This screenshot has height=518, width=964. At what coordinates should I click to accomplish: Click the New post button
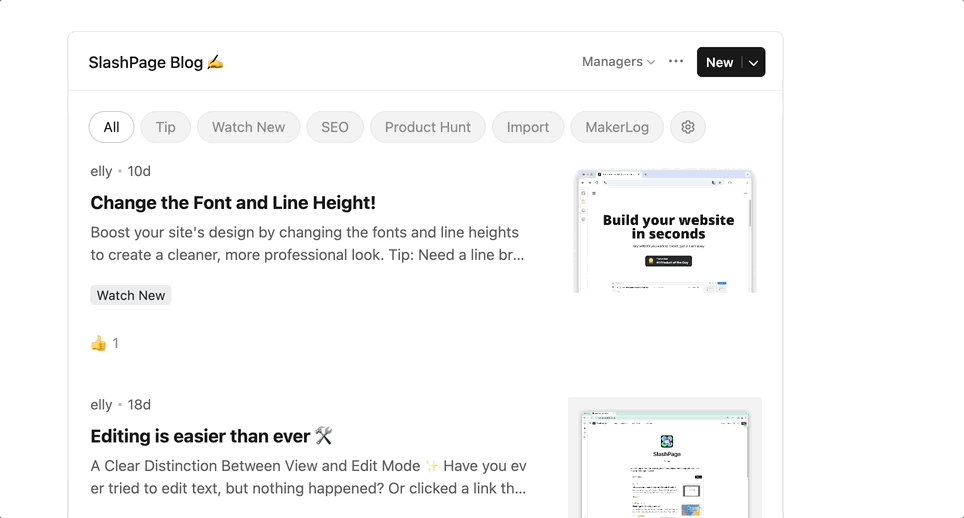(719, 62)
